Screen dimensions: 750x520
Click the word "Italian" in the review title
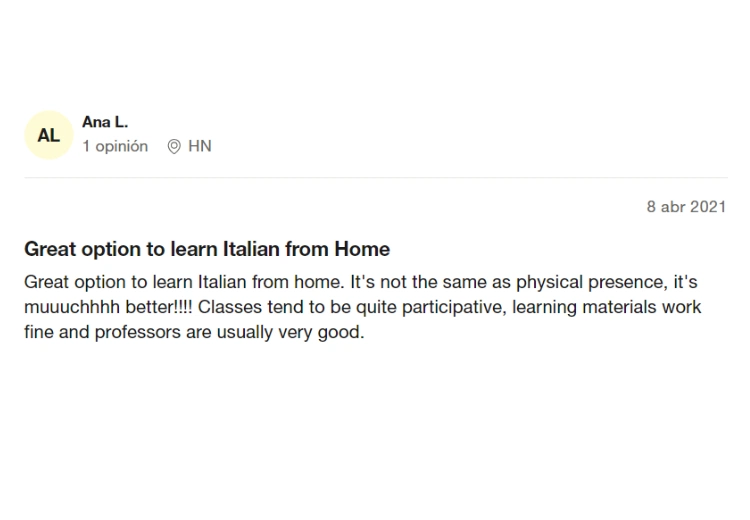248,249
